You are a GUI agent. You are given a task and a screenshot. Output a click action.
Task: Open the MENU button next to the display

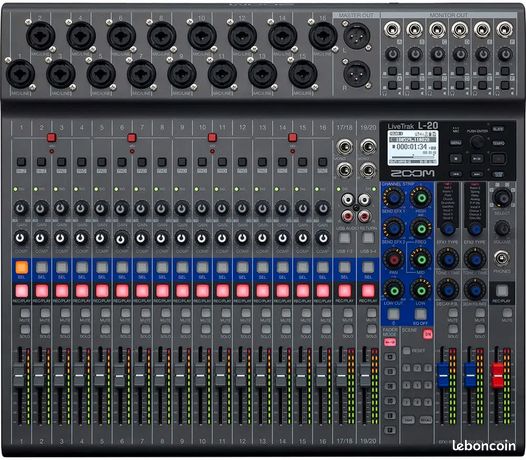pyautogui.click(x=456, y=143)
